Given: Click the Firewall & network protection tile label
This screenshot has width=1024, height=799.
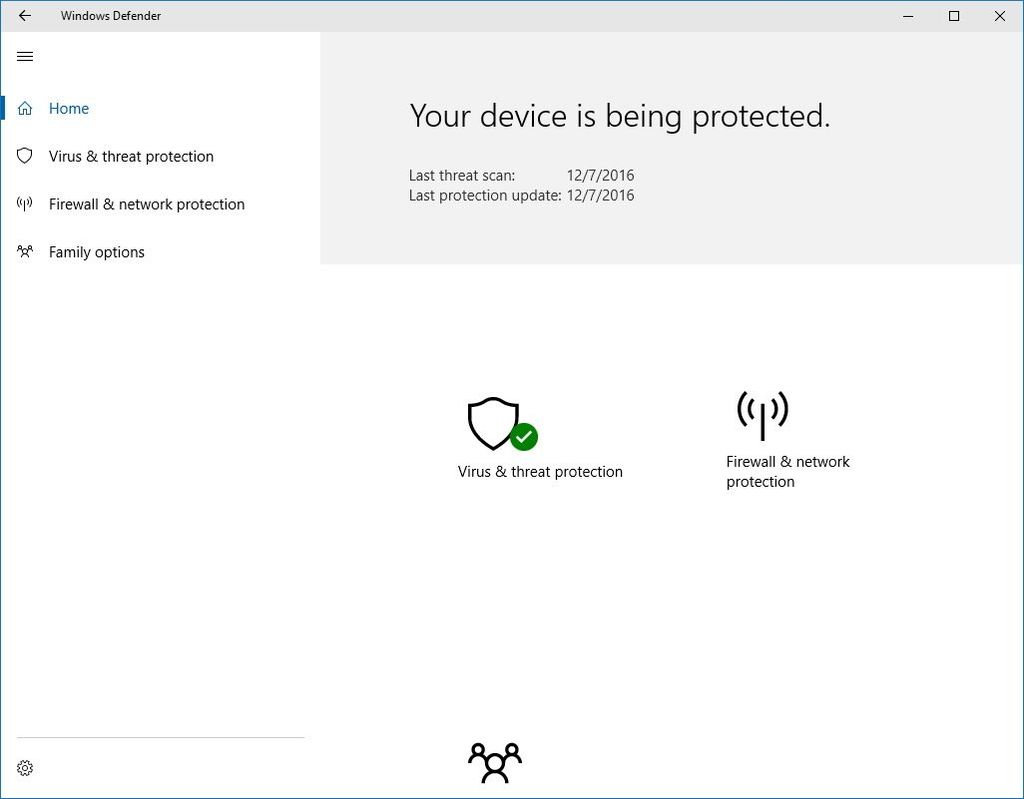Looking at the screenshot, I should click(x=788, y=471).
